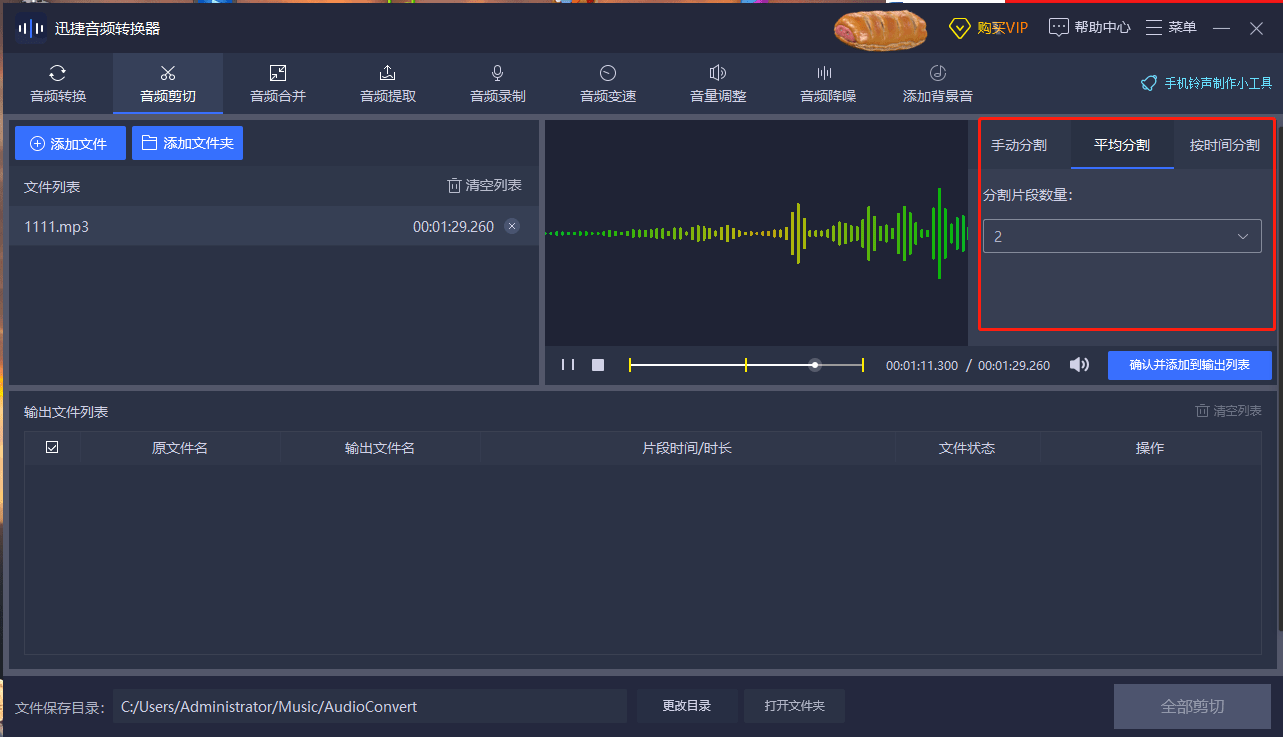
Task: Select the 1111.mp3 file row
Action: [274, 226]
